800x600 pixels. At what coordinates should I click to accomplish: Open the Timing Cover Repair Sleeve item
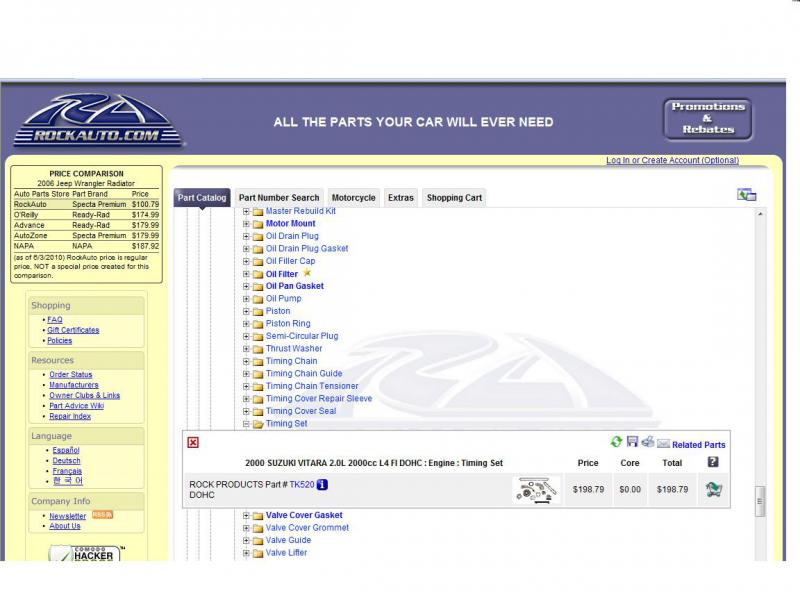318,398
